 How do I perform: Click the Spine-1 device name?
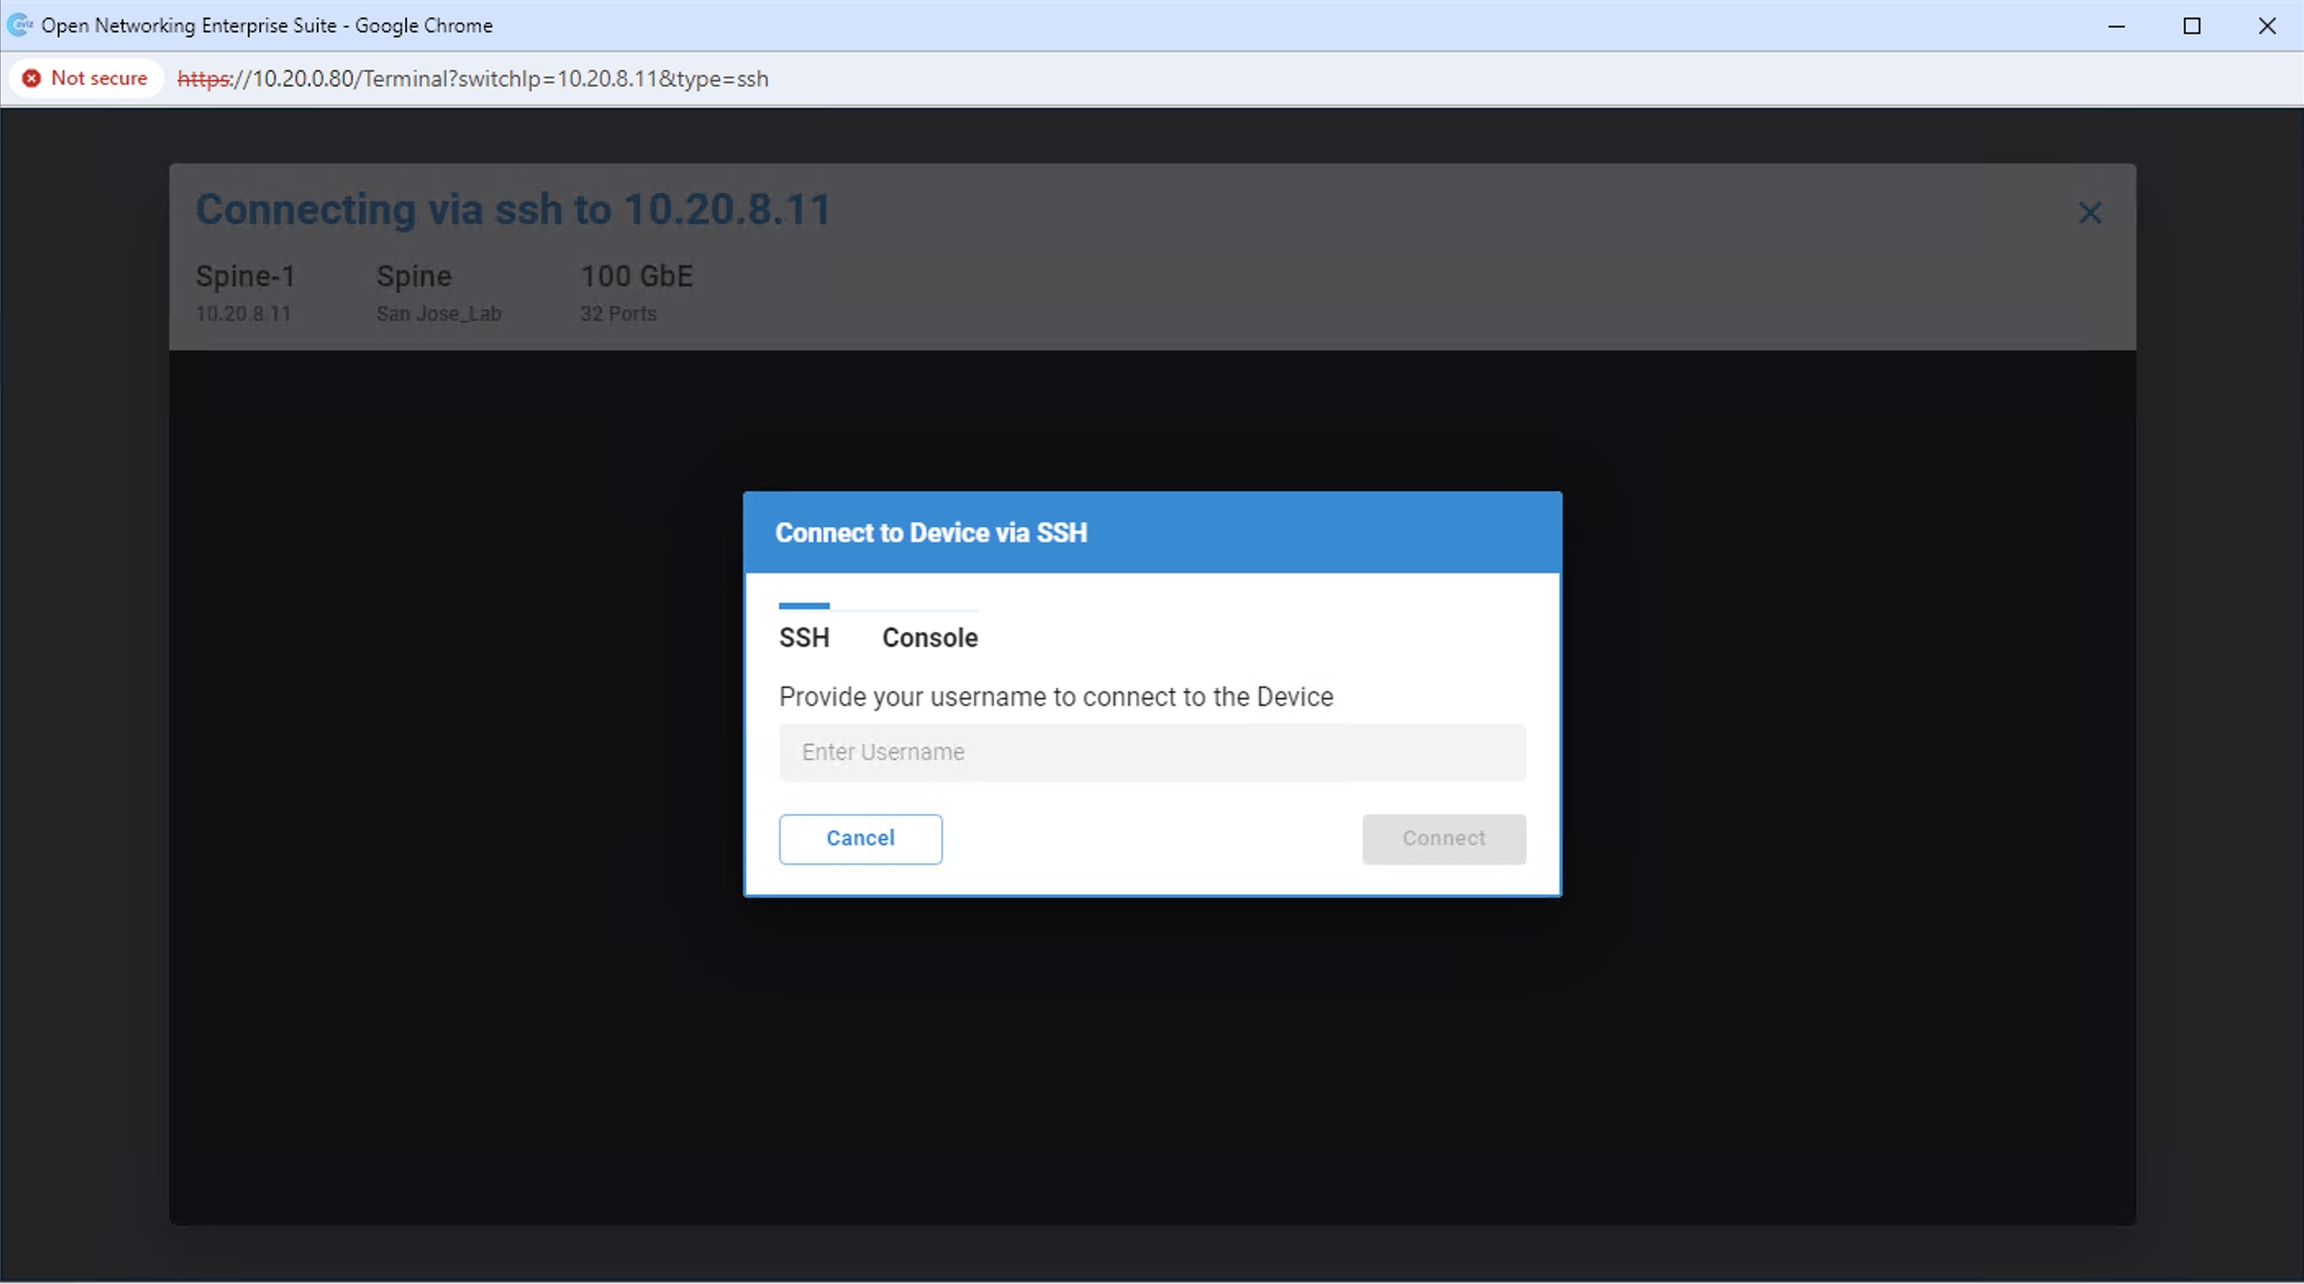tap(245, 276)
